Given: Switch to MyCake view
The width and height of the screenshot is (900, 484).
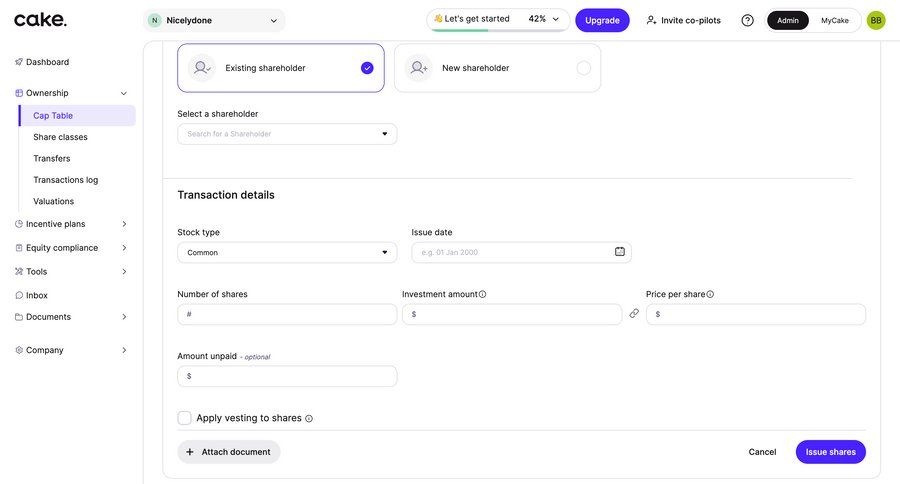Looking at the screenshot, I should point(834,20).
